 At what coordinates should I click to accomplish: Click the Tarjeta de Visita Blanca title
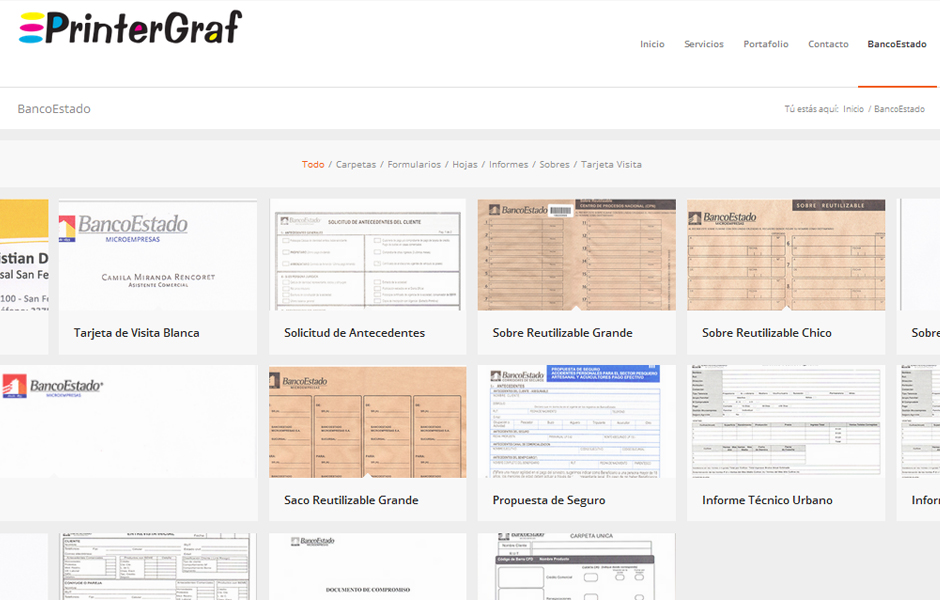pyautogui.click(x=137, y=333)
